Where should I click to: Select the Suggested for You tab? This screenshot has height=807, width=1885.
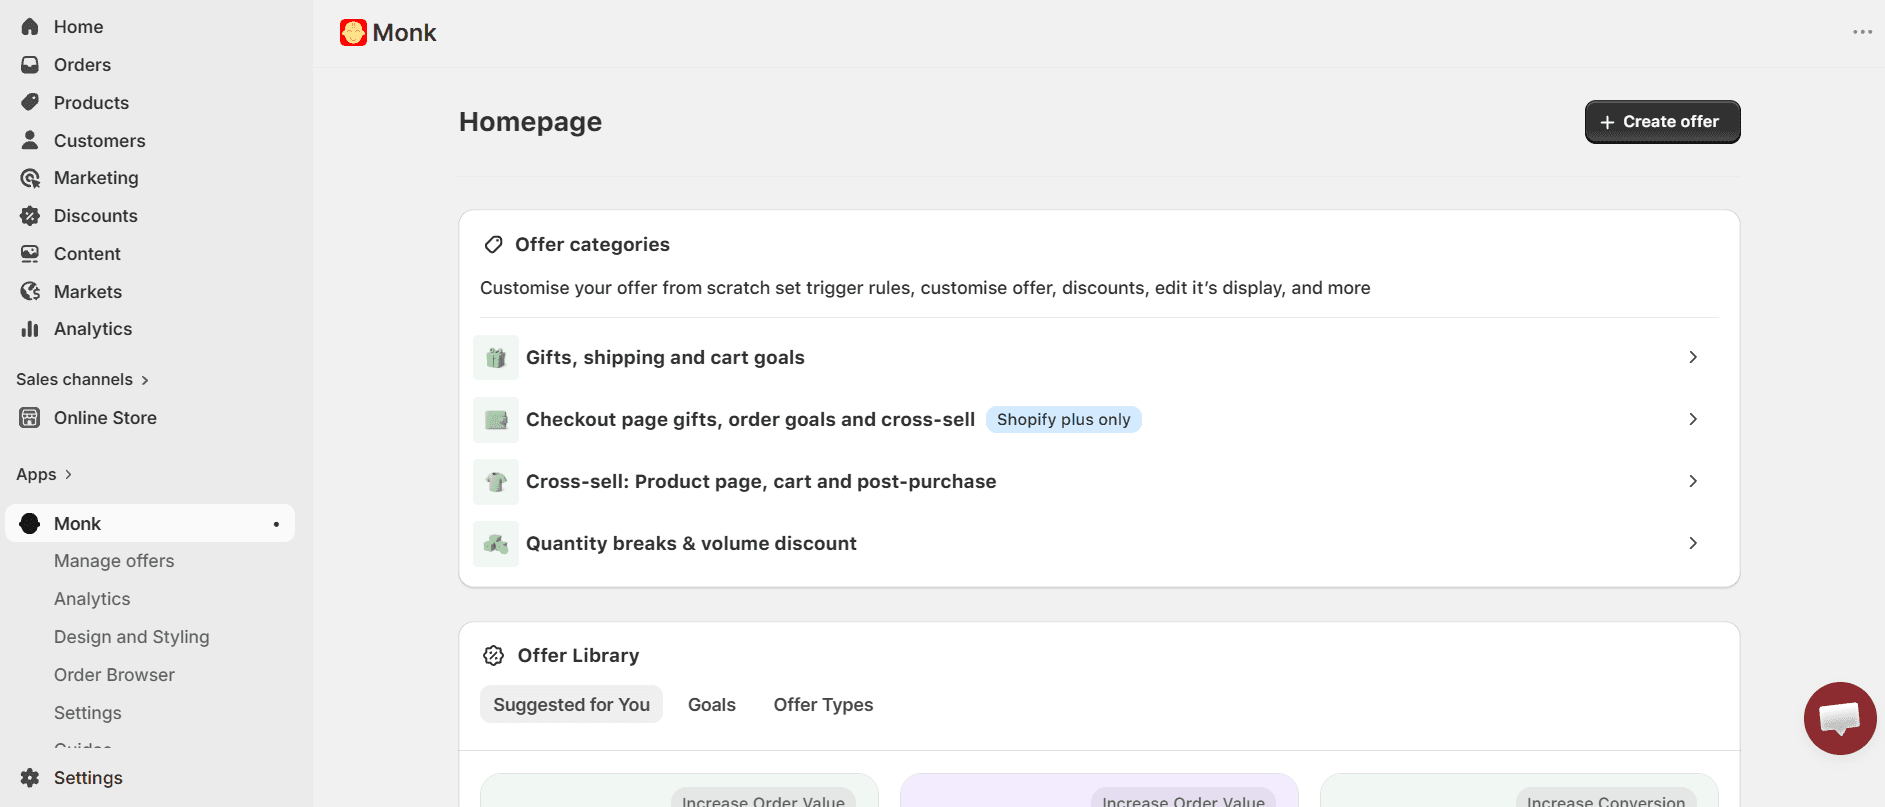click(571, 704)
